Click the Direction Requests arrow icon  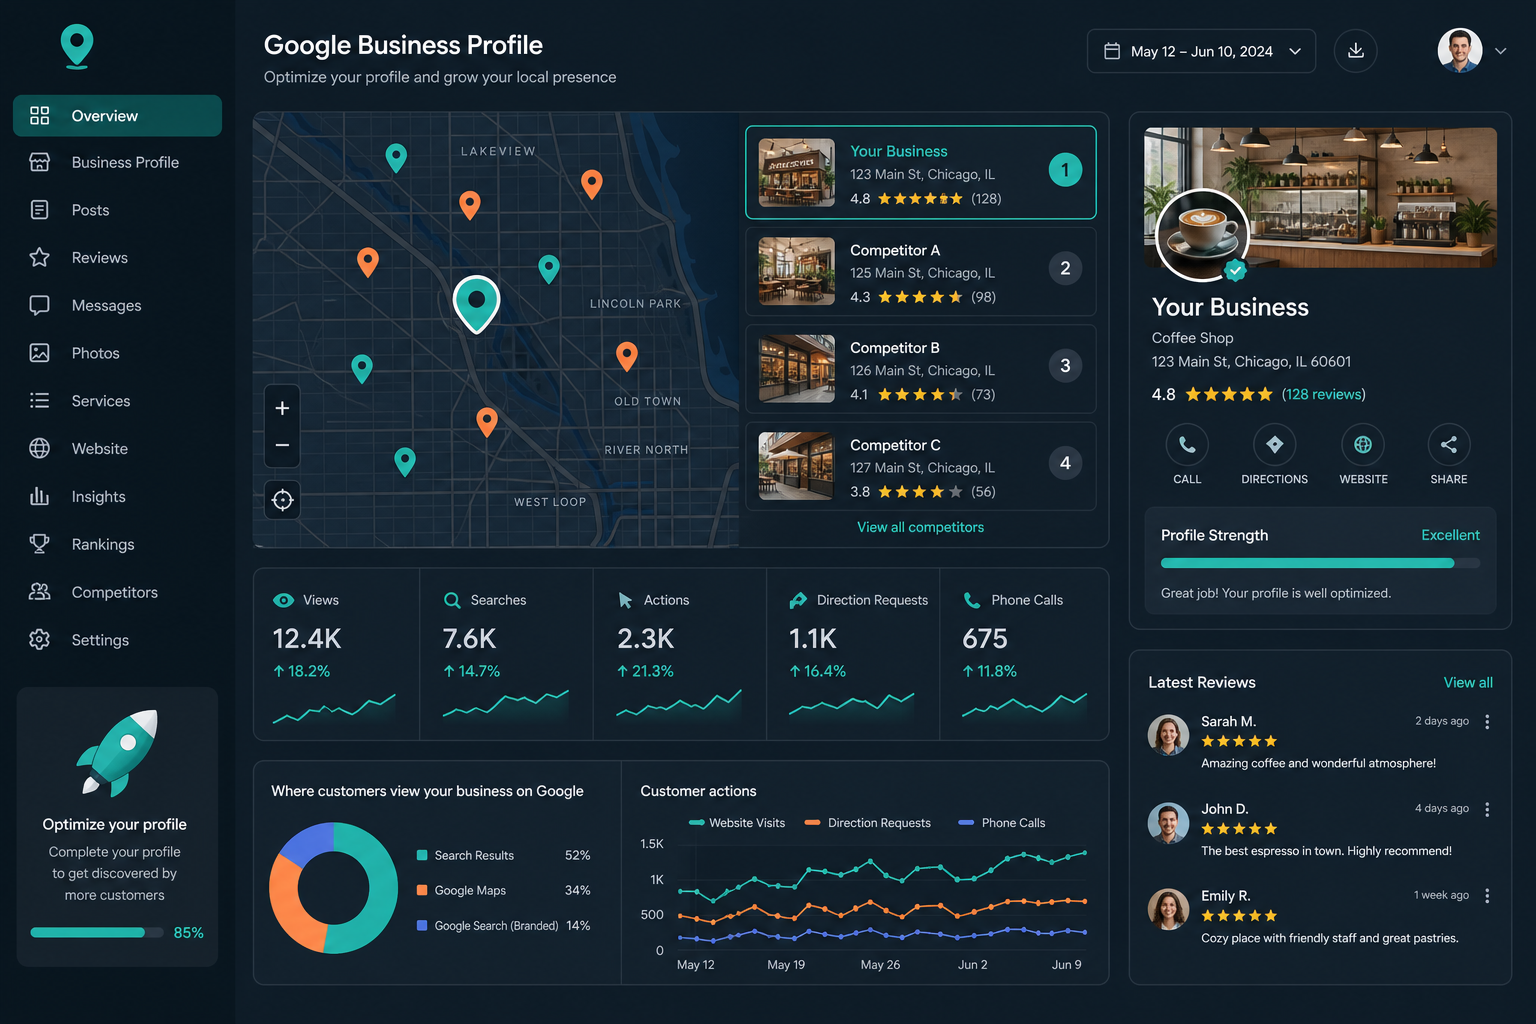coord(797,600)
